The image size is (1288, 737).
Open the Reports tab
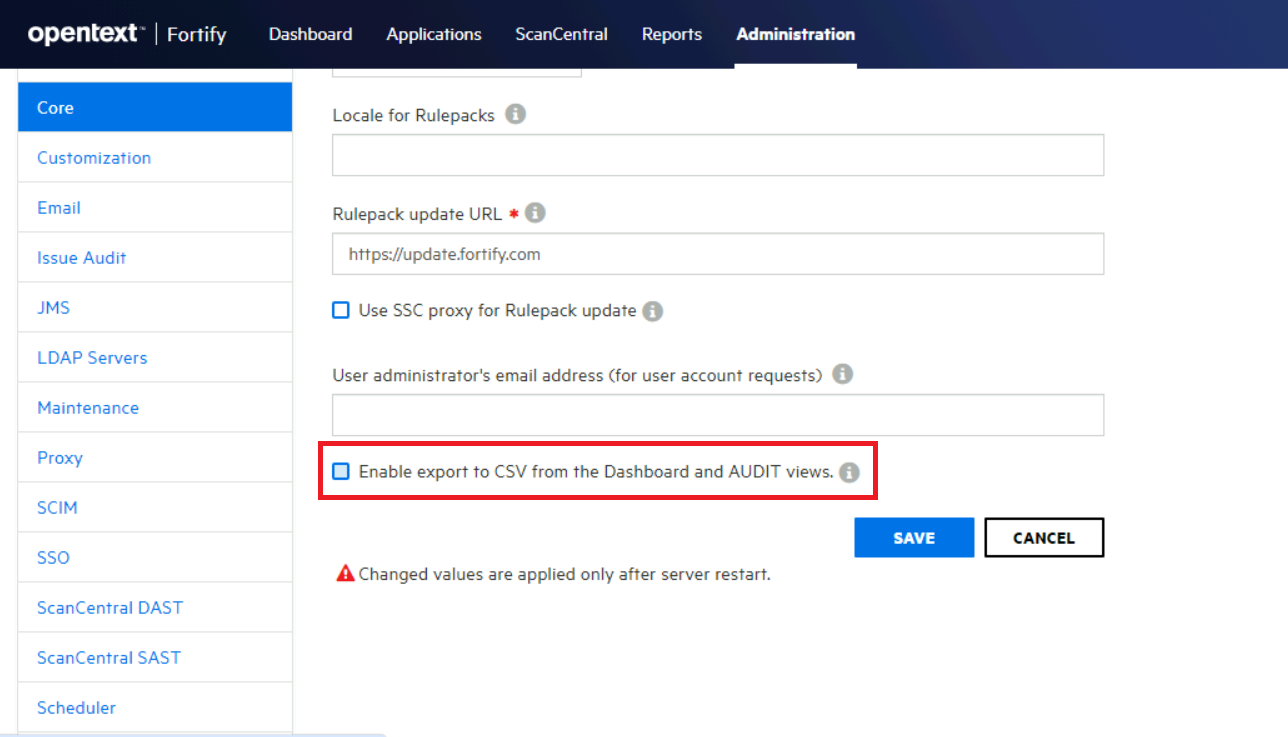(672, 34)
